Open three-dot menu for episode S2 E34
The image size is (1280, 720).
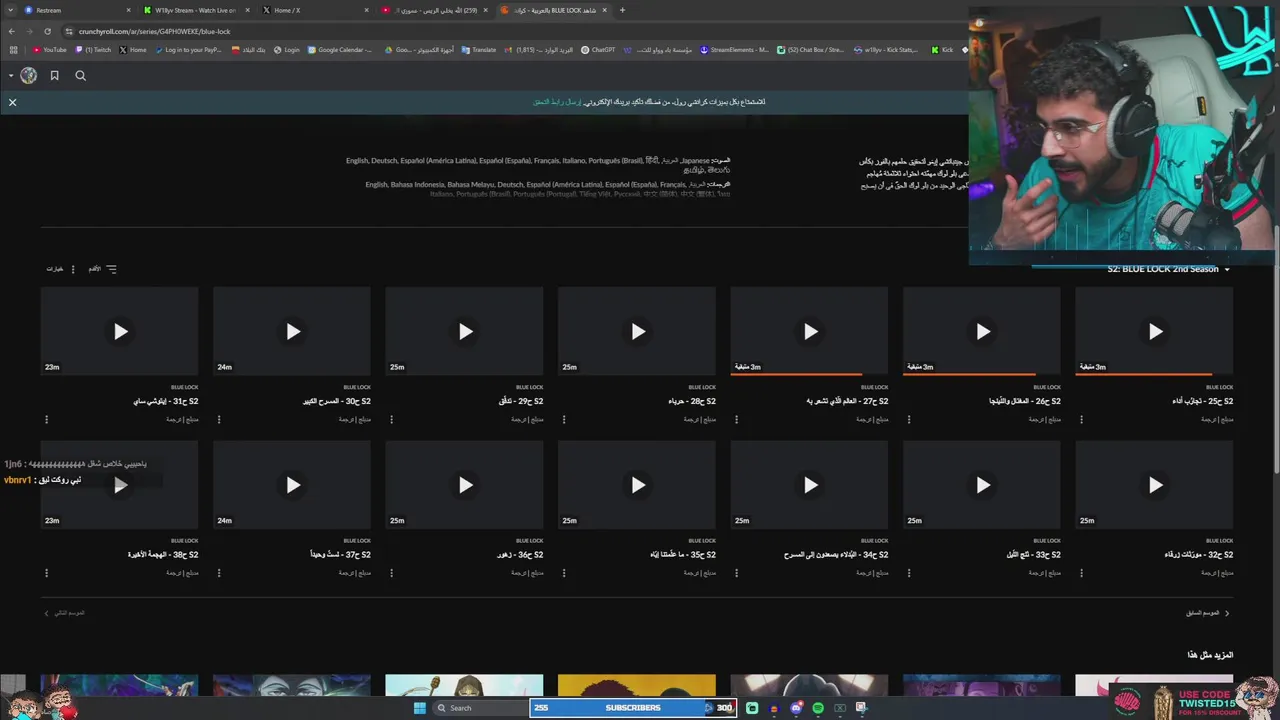click(x=736, y=573)
